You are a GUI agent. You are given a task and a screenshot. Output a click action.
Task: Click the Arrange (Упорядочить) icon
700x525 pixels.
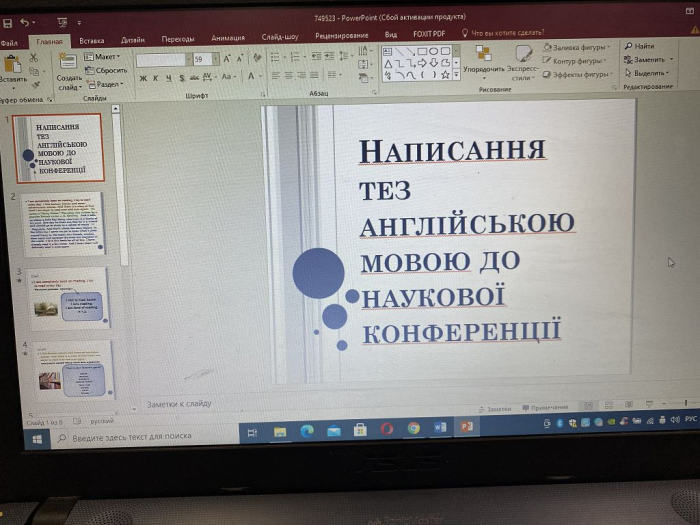pyautogui.click(x=484, y=57)
